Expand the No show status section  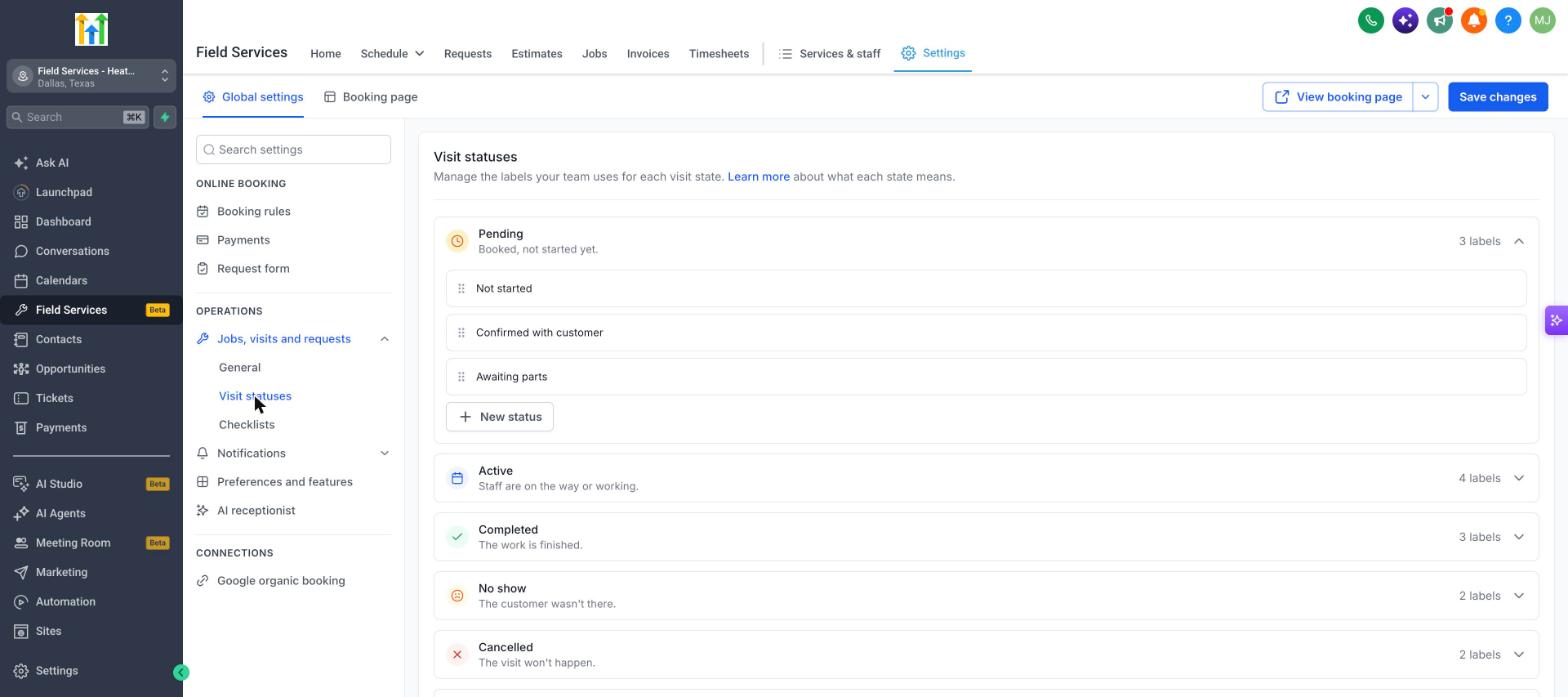[x=1518, y=596]
